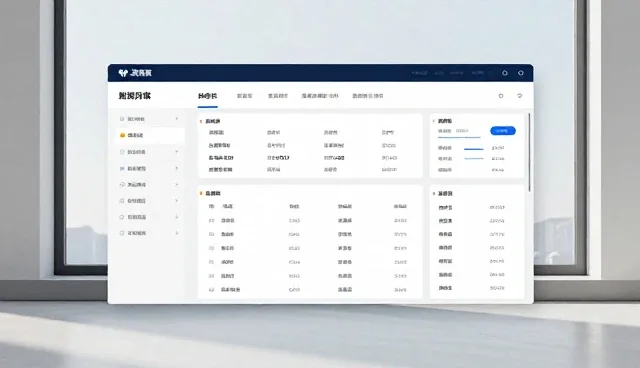Click the thinner blue progress bar in the top-right card
The width and height of the screenshot is (640, 368).
coord(473,159)
